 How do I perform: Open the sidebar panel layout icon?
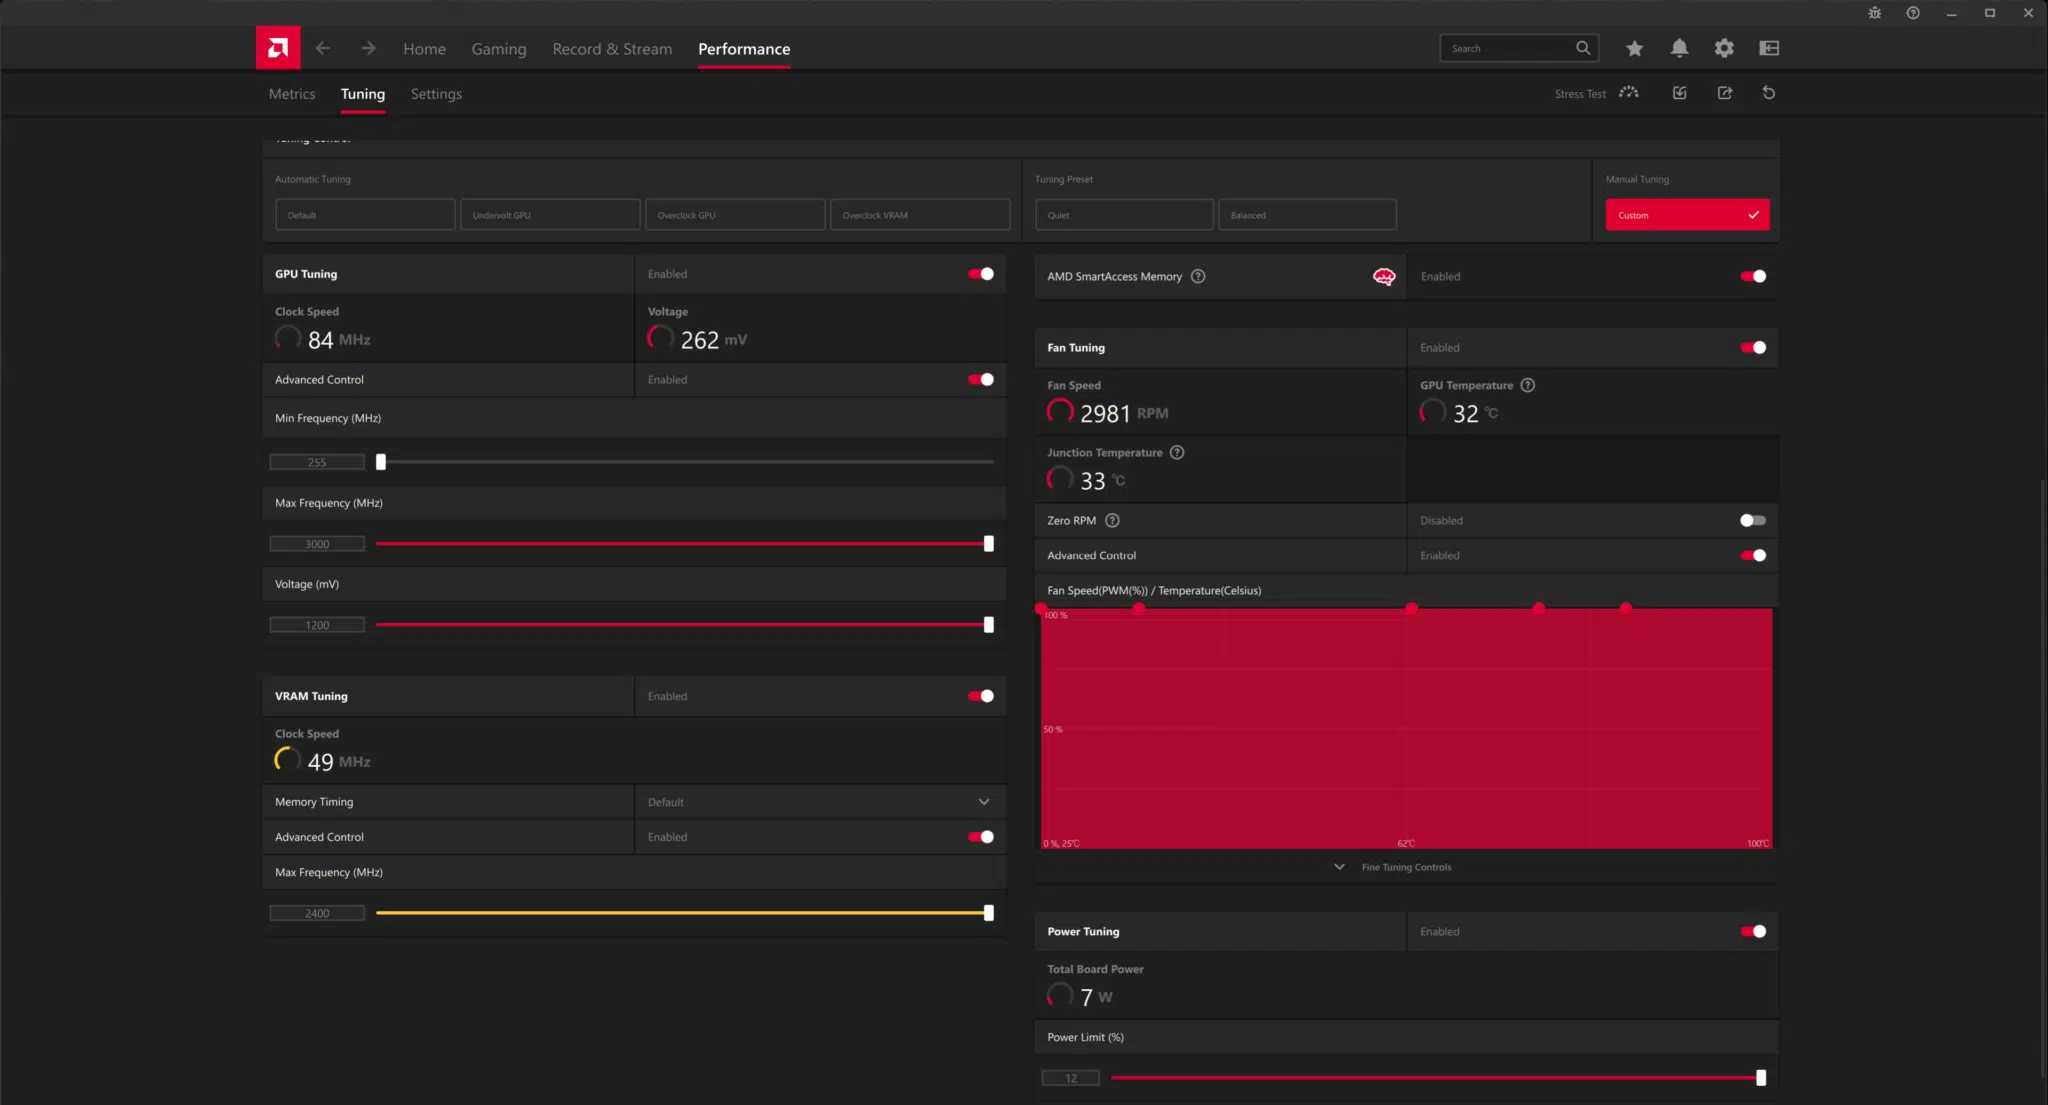pos(1769,48)
